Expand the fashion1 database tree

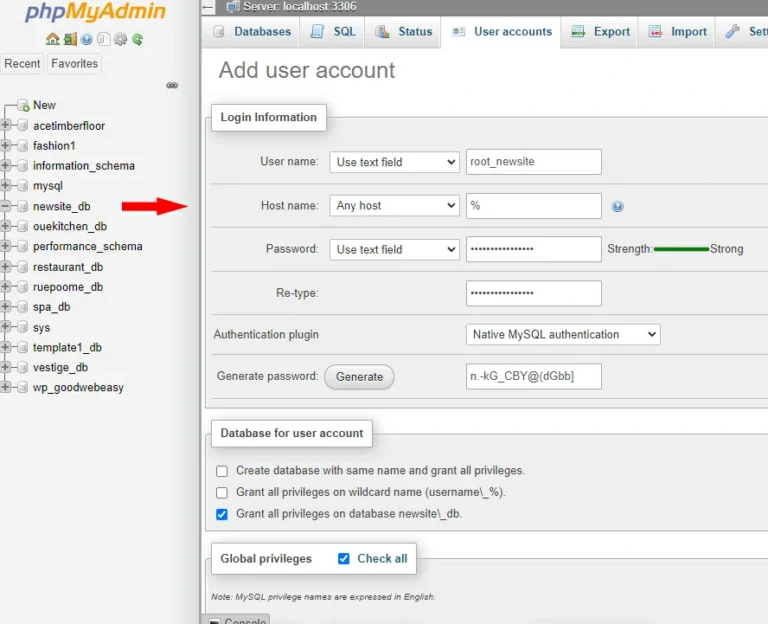(5, 145)
